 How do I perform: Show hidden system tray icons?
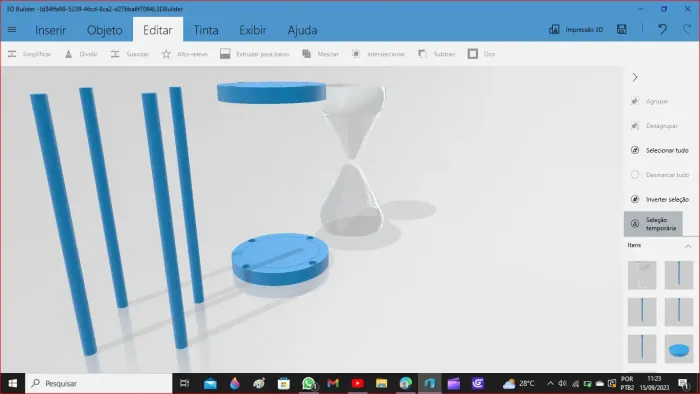coord(550,383)
